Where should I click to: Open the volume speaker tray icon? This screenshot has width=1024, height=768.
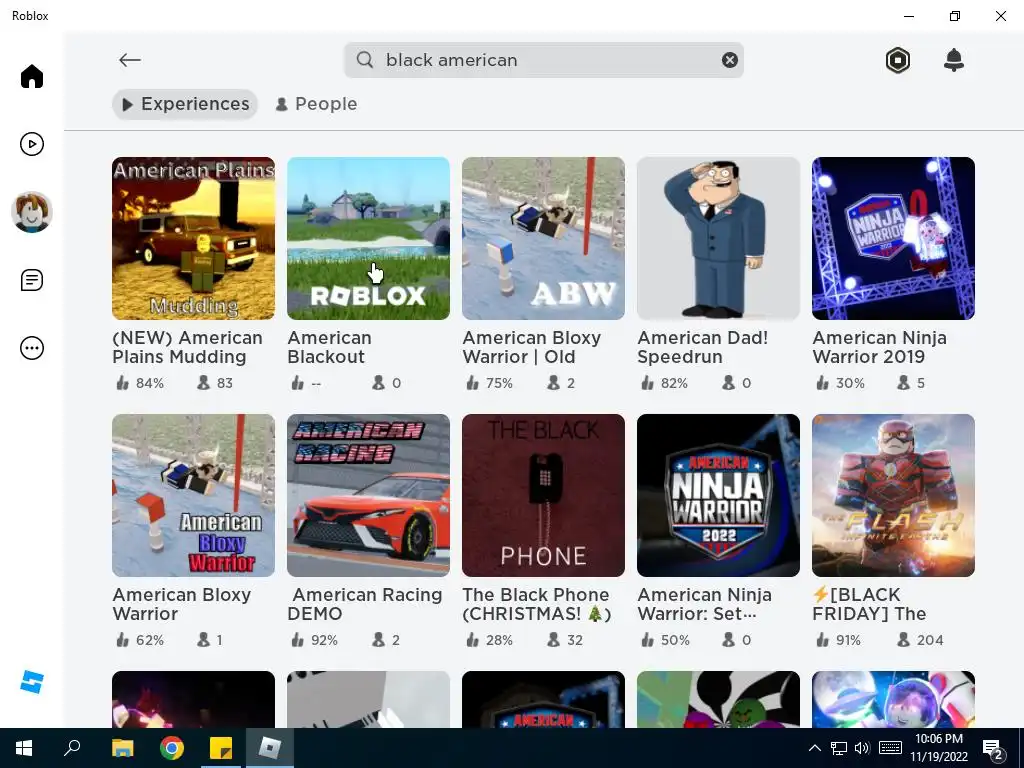pos(862,748)
